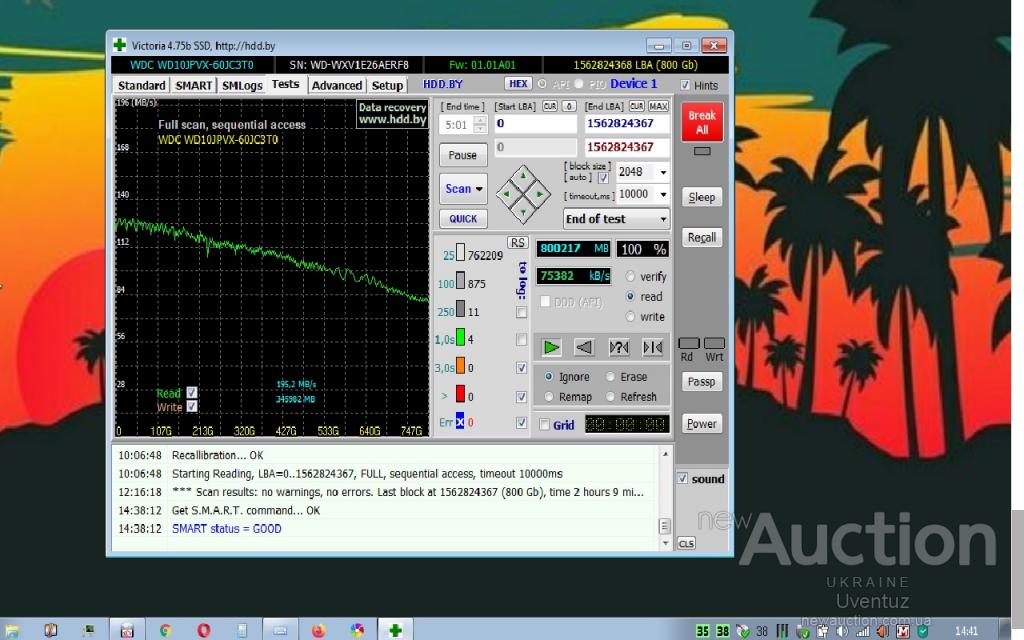1024x640 pixels.
Task: Click the backward scan direction button
Action: [x=584, y=347]
